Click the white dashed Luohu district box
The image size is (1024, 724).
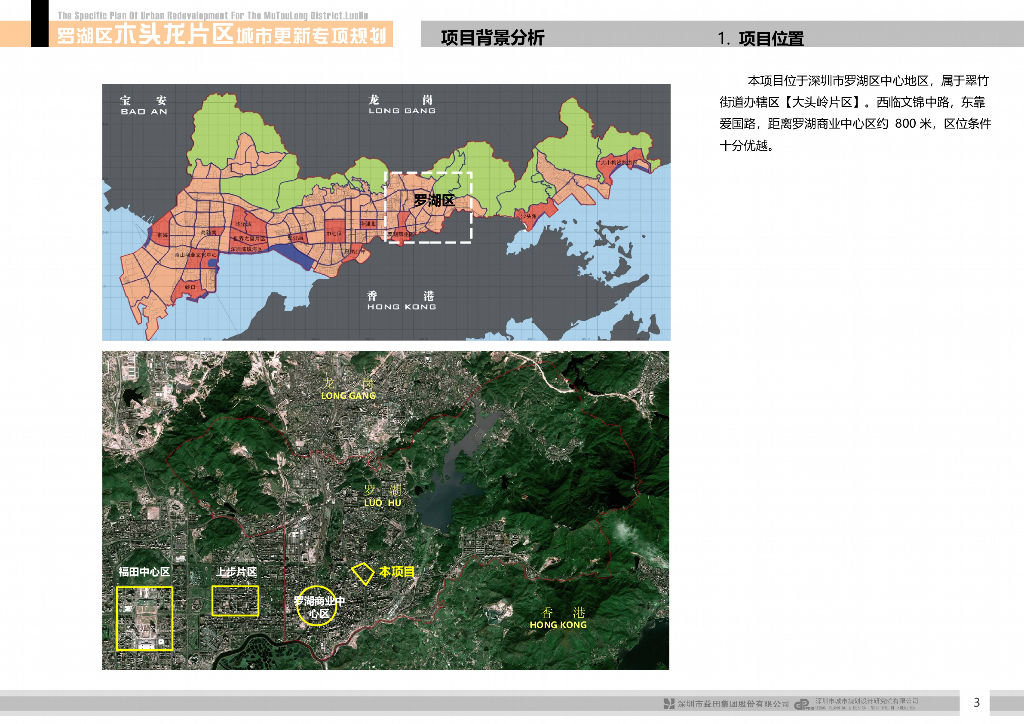[429, 207]
